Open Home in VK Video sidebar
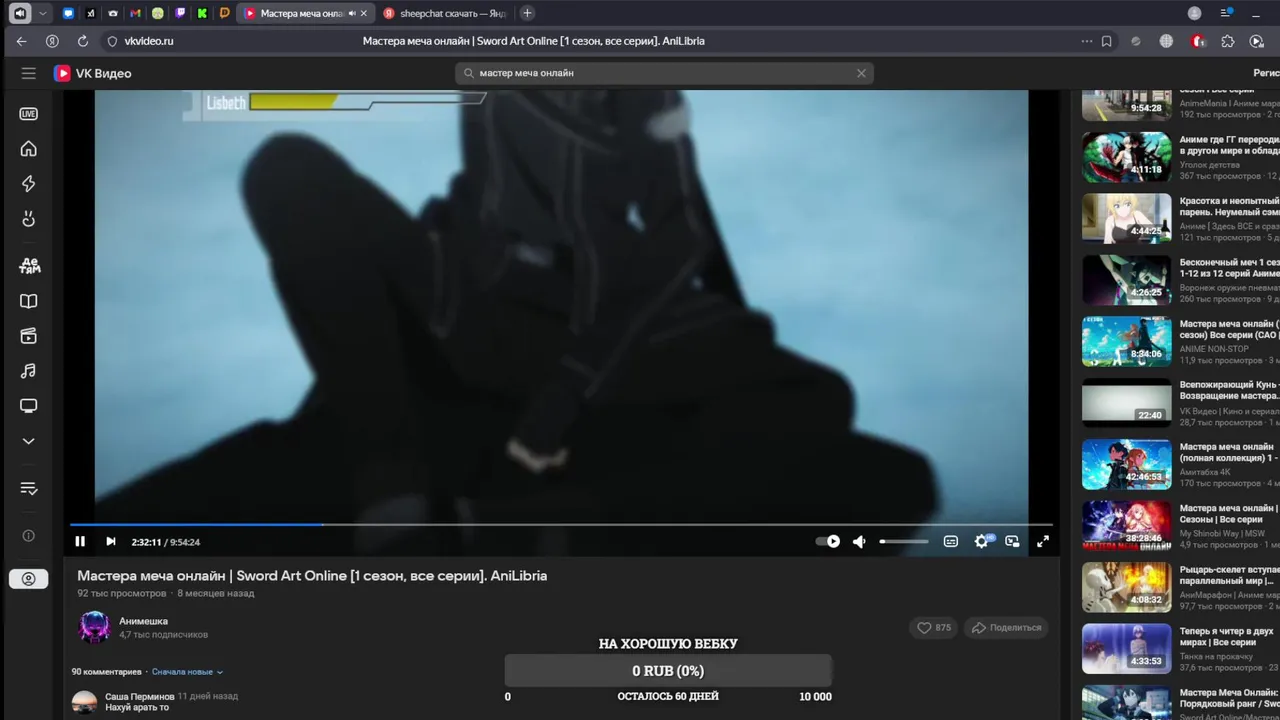The width and height of the screenshot is (1280, 720). point(29,149)
